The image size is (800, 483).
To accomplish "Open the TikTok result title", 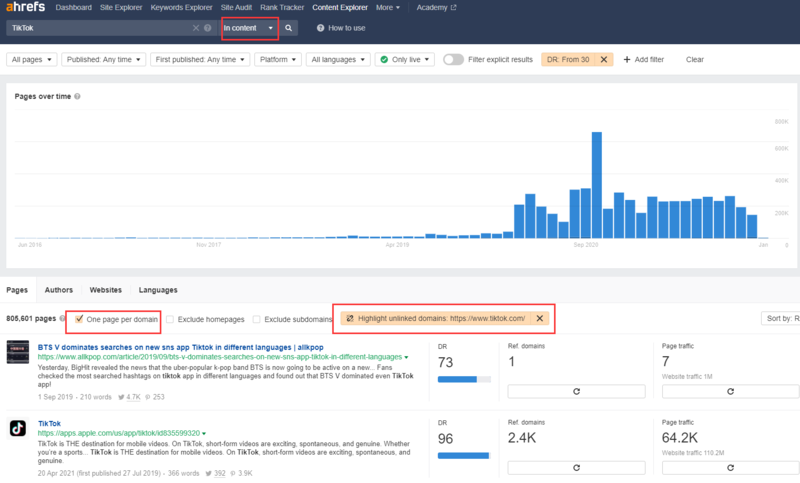I will pos(49,424).
